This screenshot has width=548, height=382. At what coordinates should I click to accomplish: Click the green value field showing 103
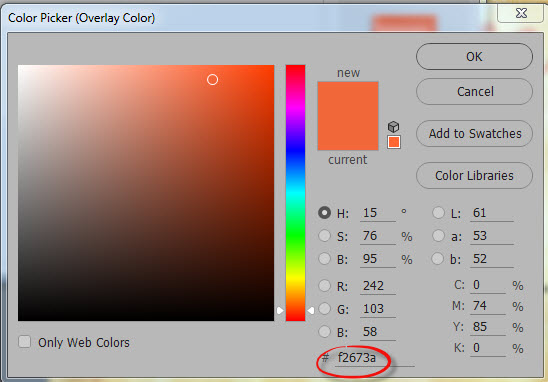pos(377,309)
